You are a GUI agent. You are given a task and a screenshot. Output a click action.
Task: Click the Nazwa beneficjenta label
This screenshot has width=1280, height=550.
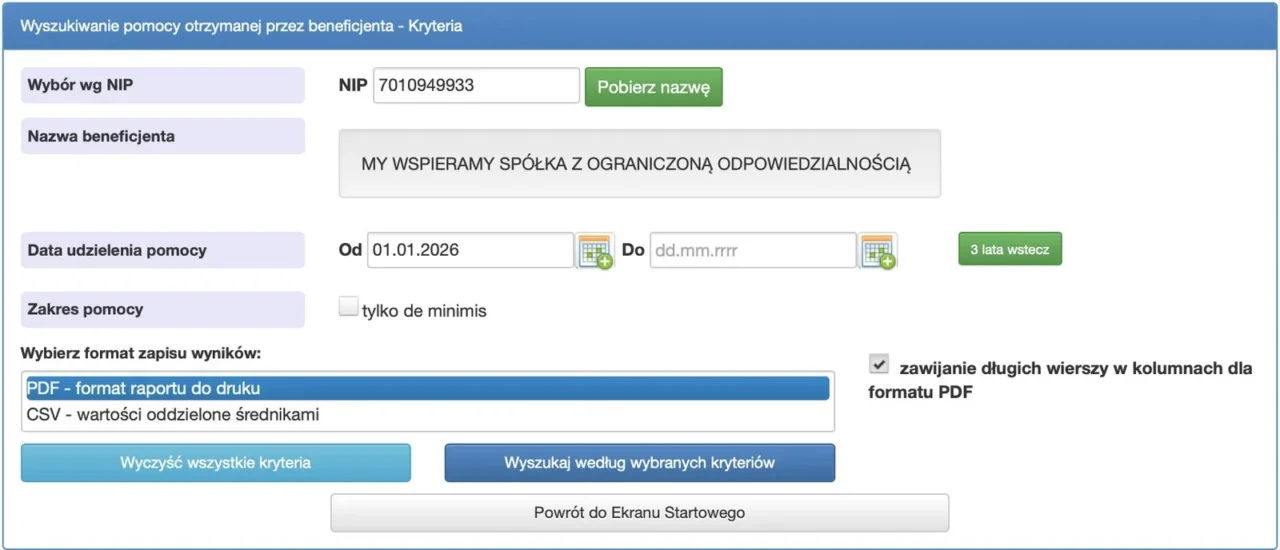click(x=163, y=136)
